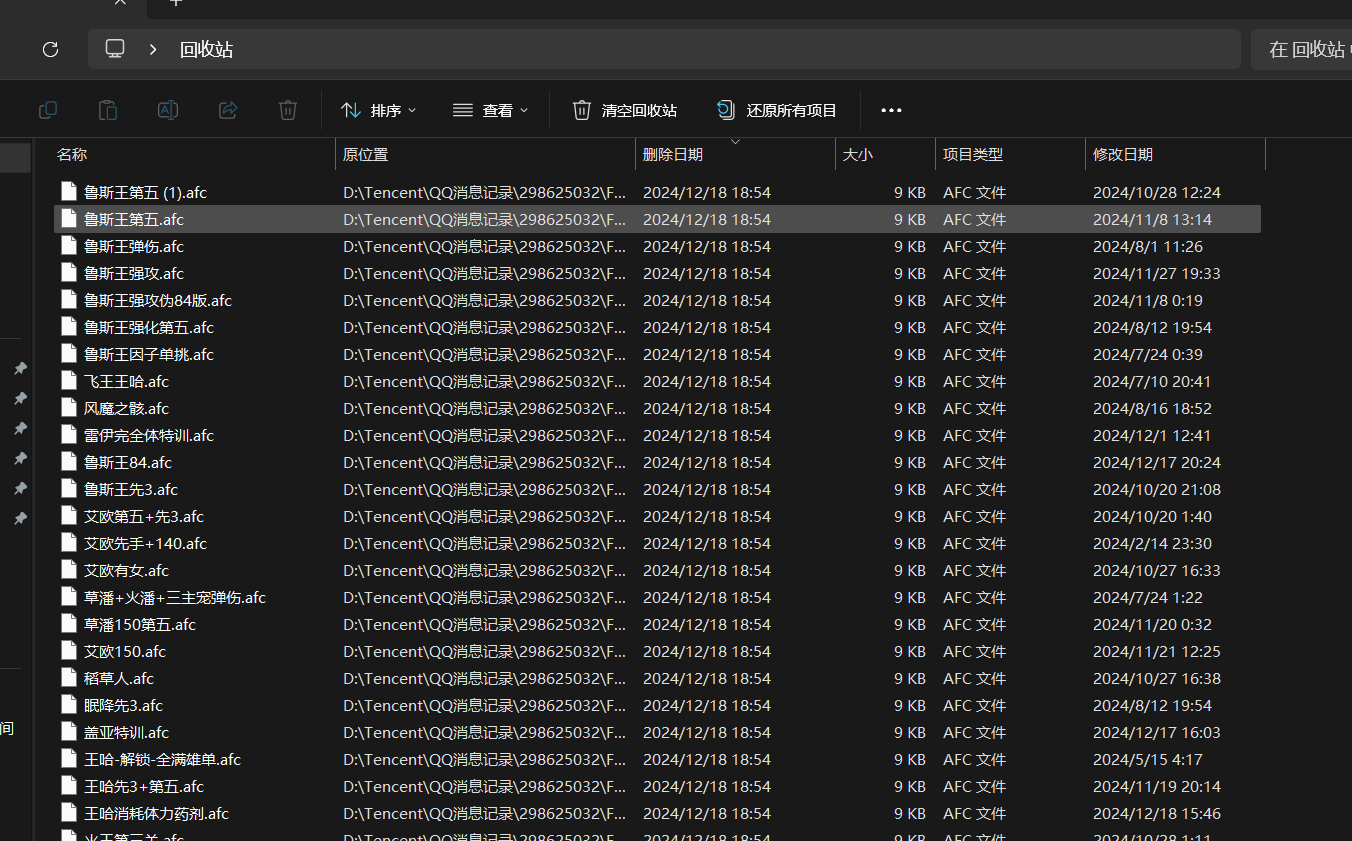Select the file 鲁斯王强攻伪84版.afc
1352x841 pixels.
(657, 300)
